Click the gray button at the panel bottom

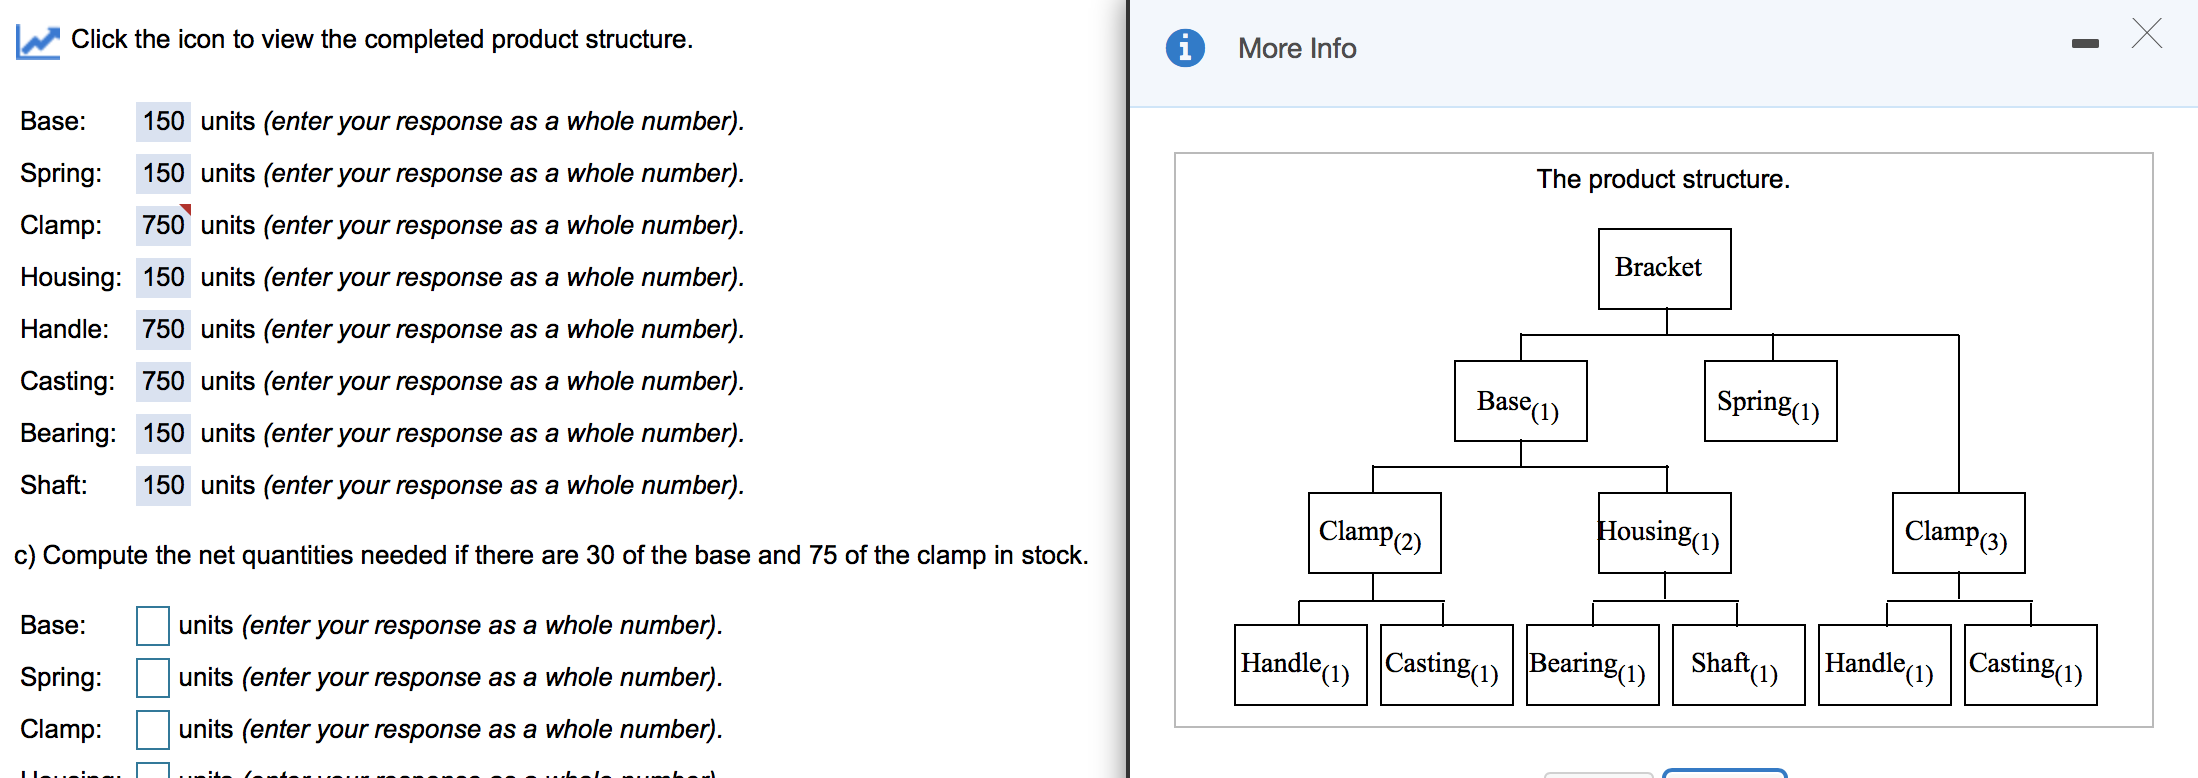pyautogui.click(x=1597, y=776)
